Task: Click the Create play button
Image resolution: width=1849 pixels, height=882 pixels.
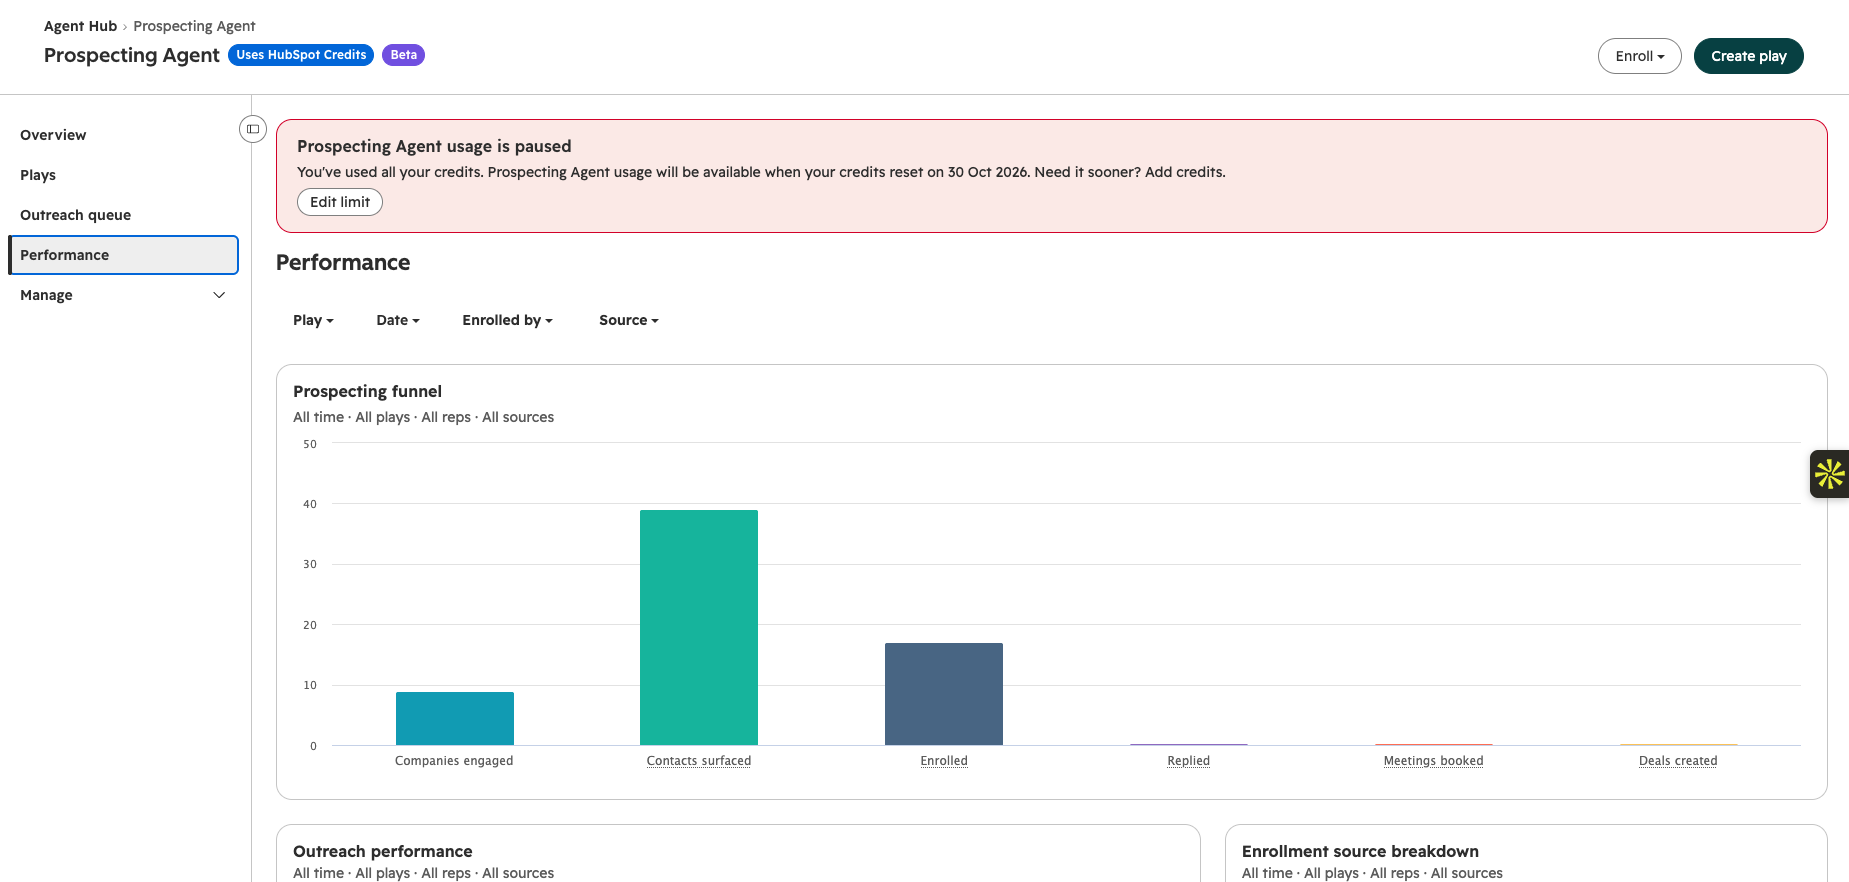Action: coord(1748,56)
